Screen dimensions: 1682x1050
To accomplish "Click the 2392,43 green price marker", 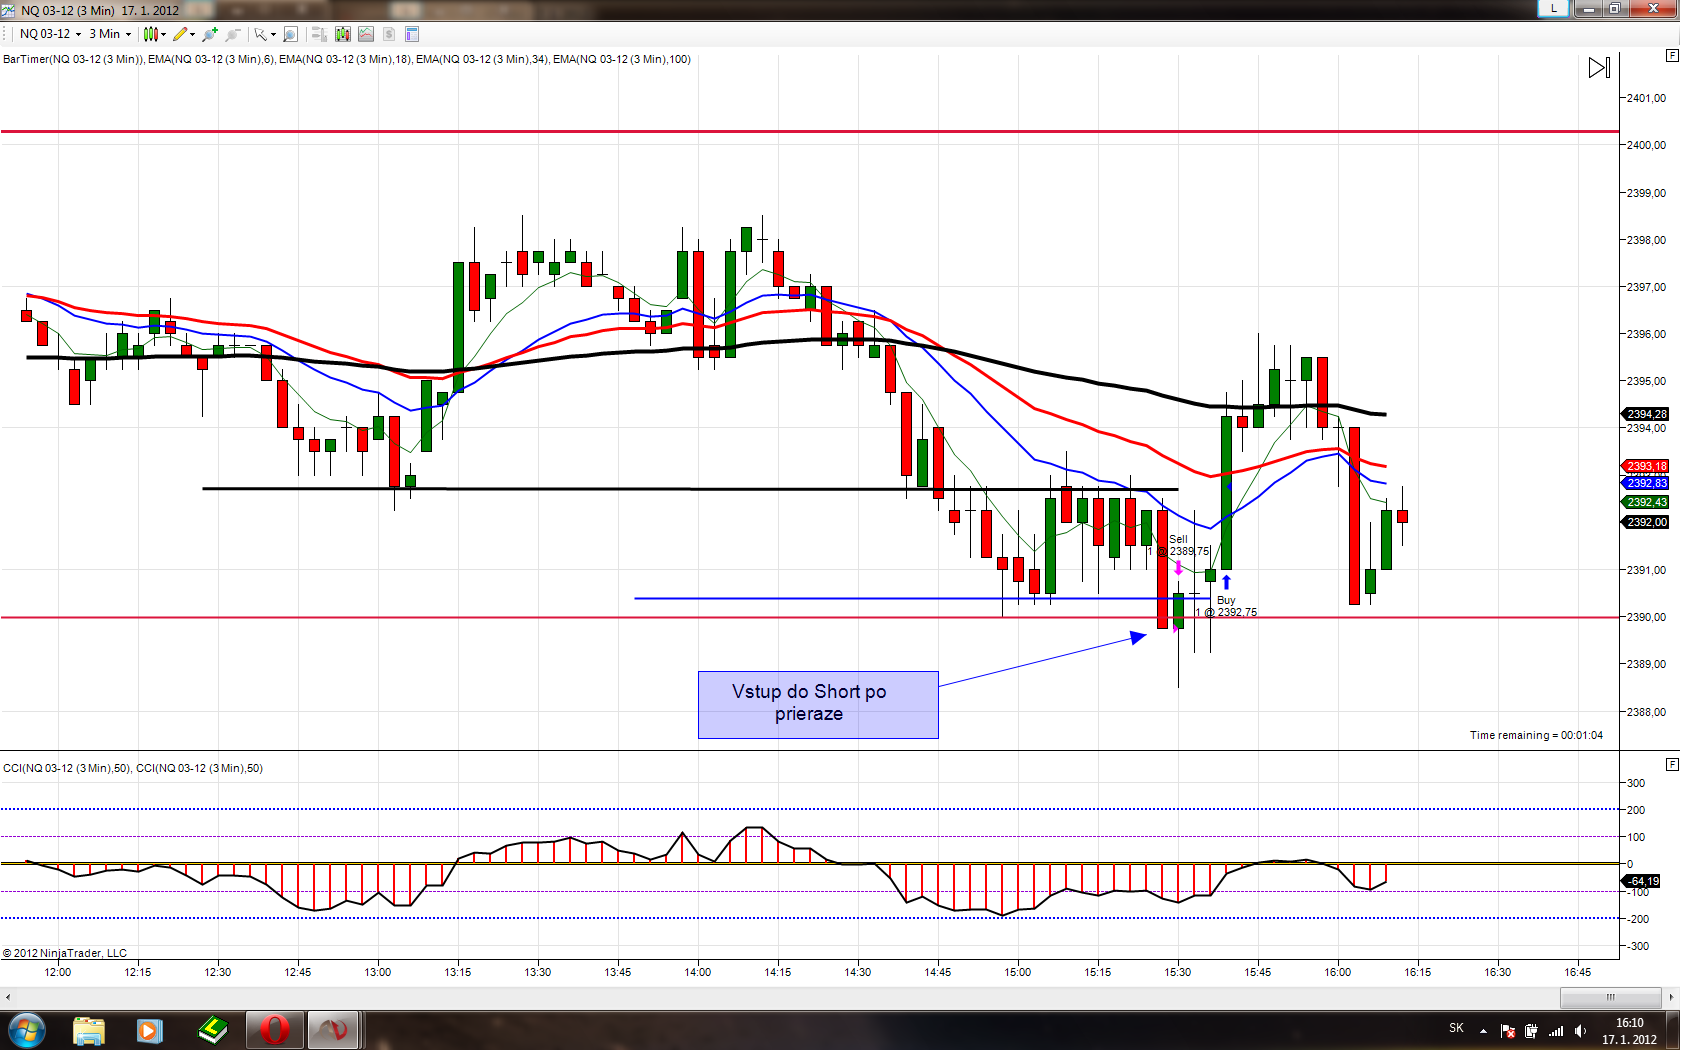I will point(1645,502).
